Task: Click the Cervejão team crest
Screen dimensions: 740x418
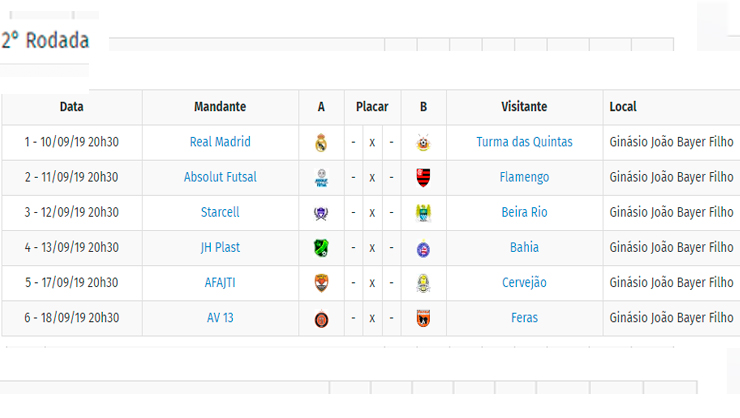Action: [x=423, y=283]
